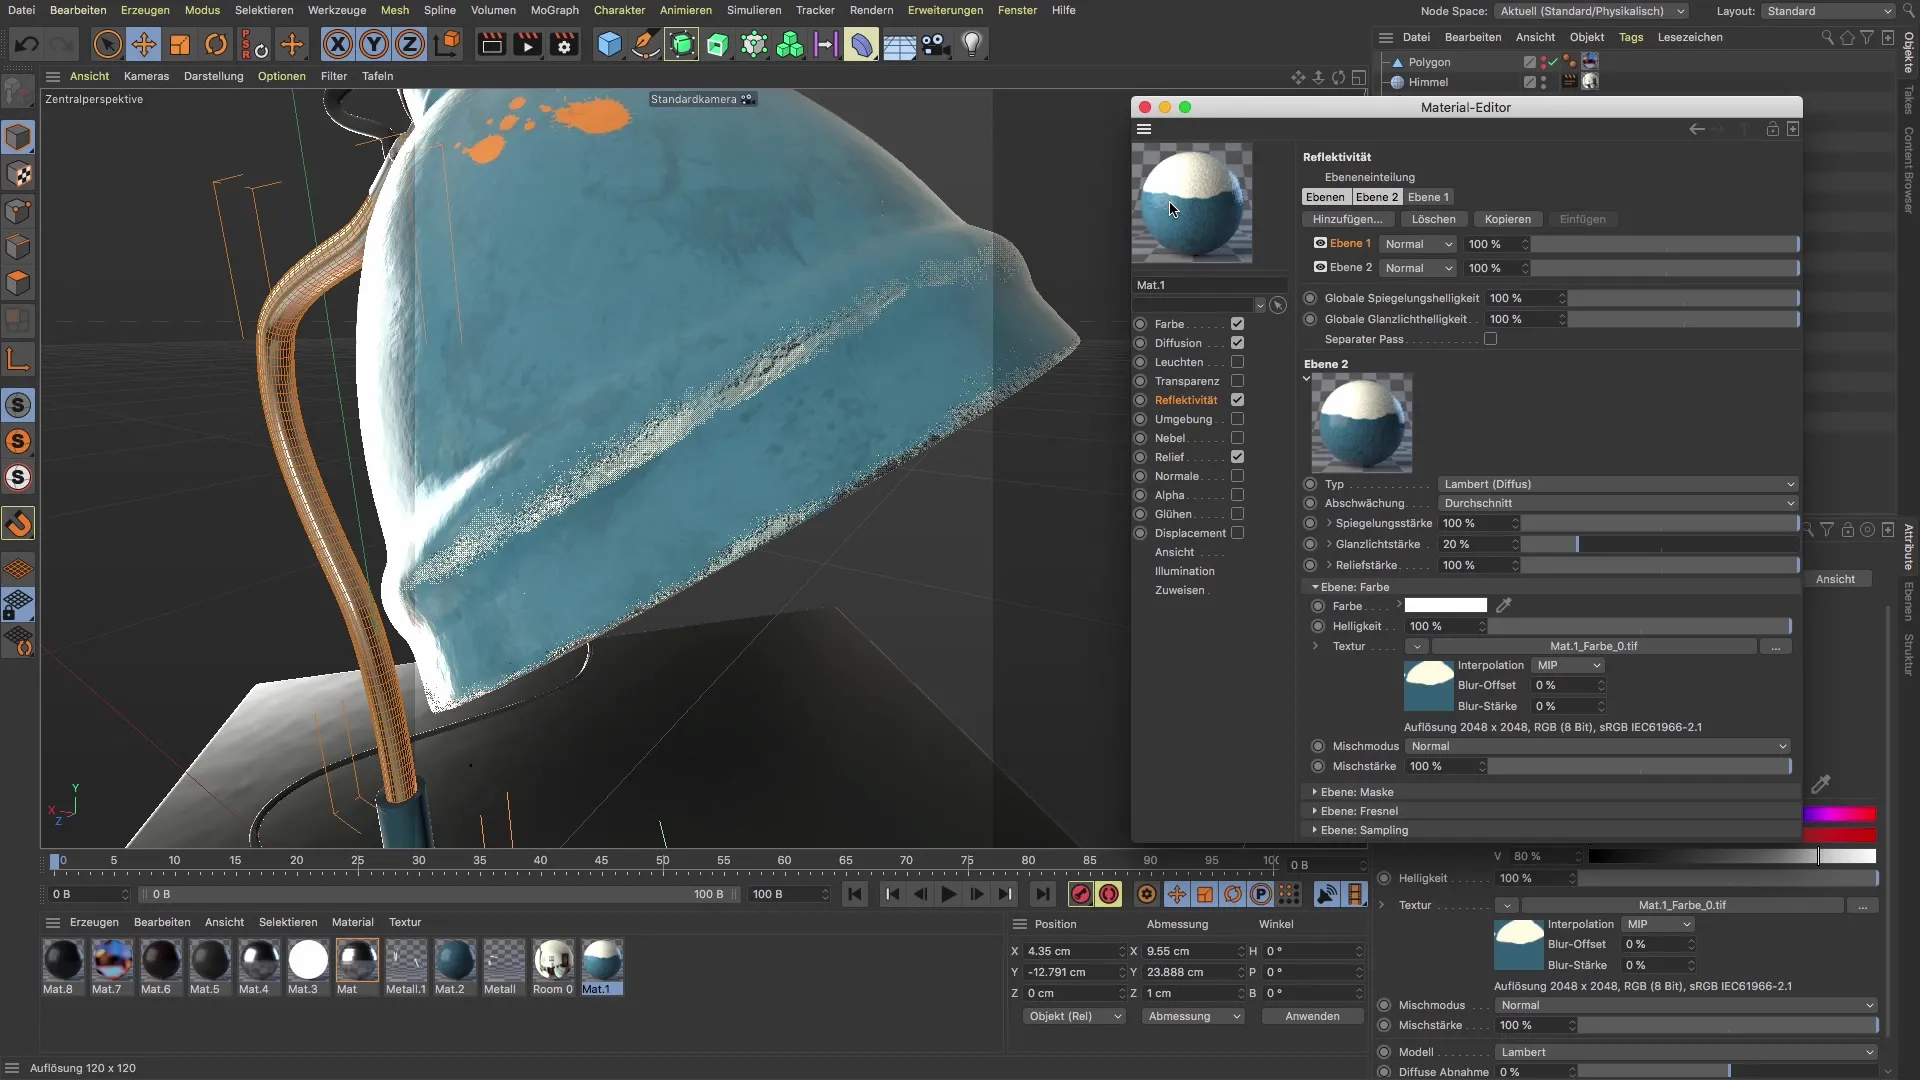Viewport: 1920px width, 1080px height.
Task: Select the Scale tool icon
Action: tap(180, 45)
